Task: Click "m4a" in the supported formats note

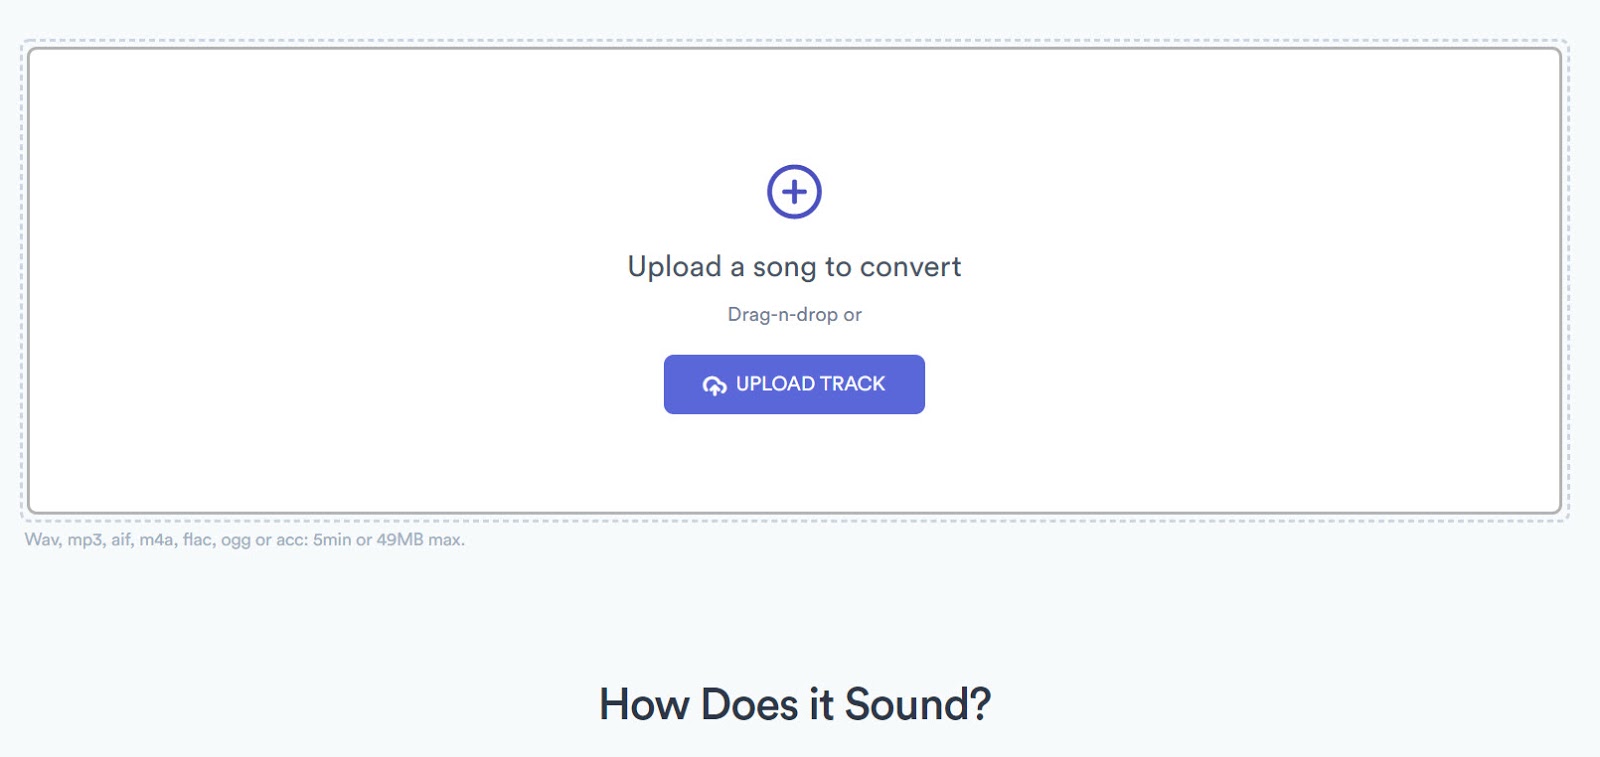Action: point(156,540)
